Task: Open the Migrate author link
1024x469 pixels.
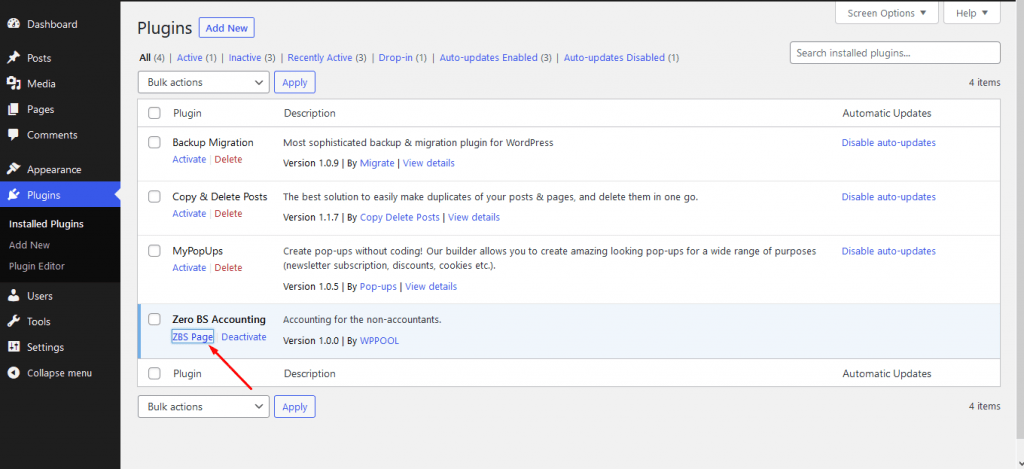Action: click(377, 163)
